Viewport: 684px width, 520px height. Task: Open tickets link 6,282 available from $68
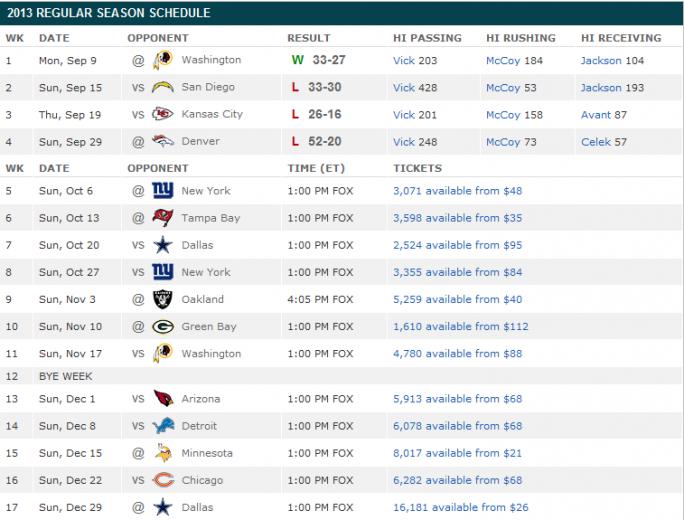[x=458, y=480]
